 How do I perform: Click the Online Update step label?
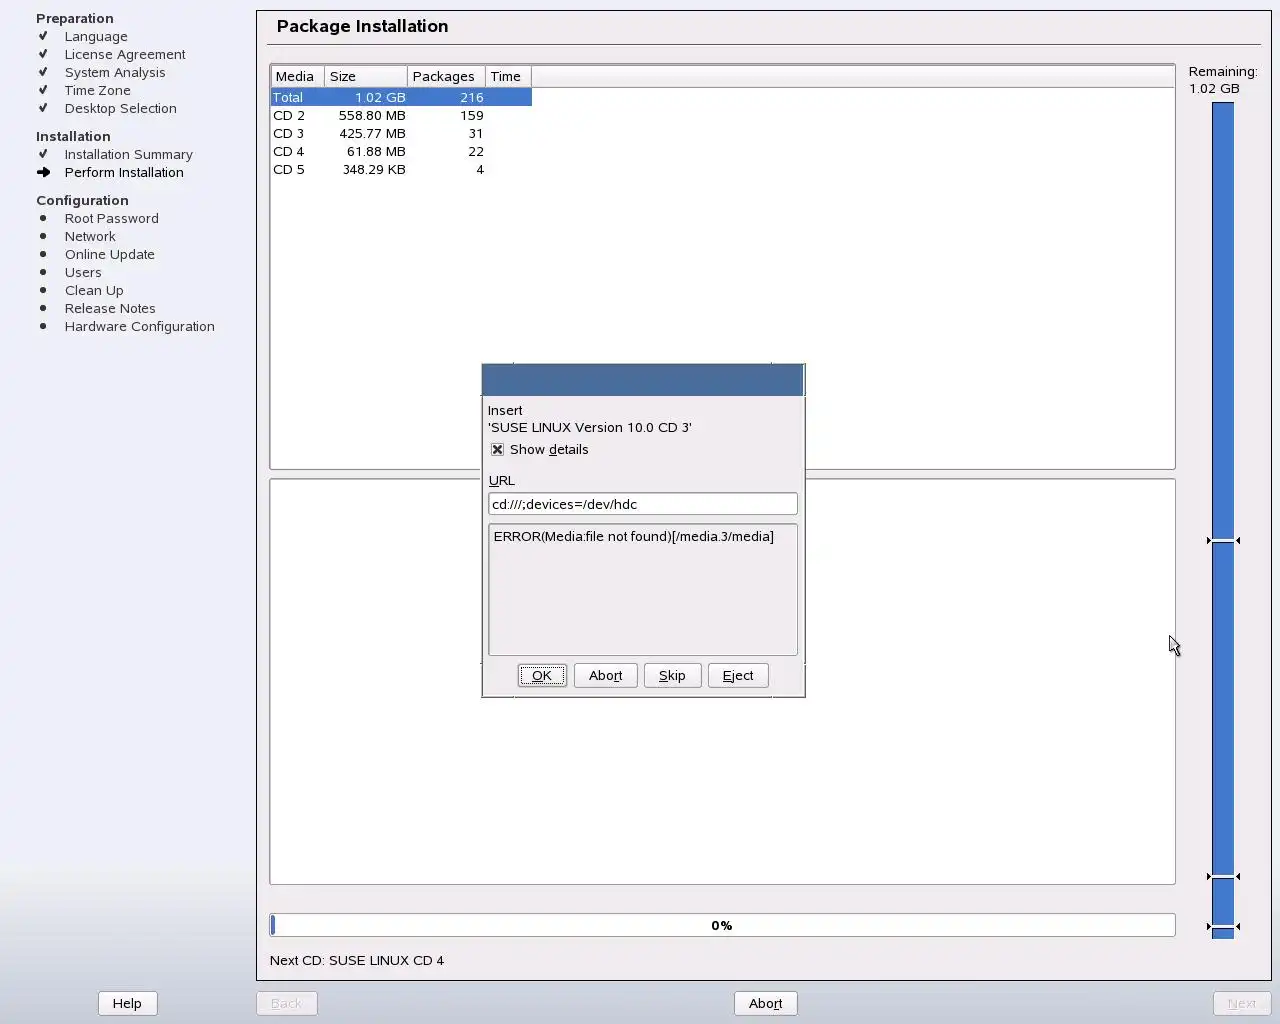[110, 254]
